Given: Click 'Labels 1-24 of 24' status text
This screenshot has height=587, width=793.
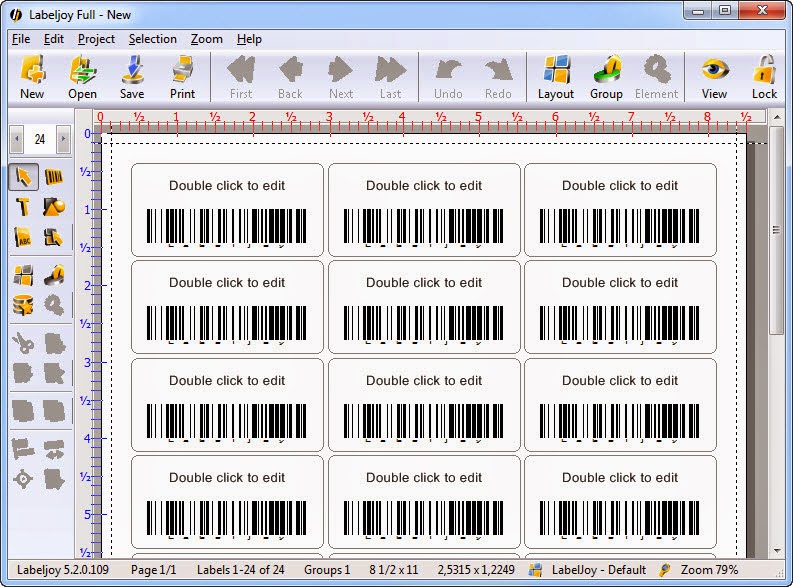Looking at the screenshot, I should coord(241,570).
